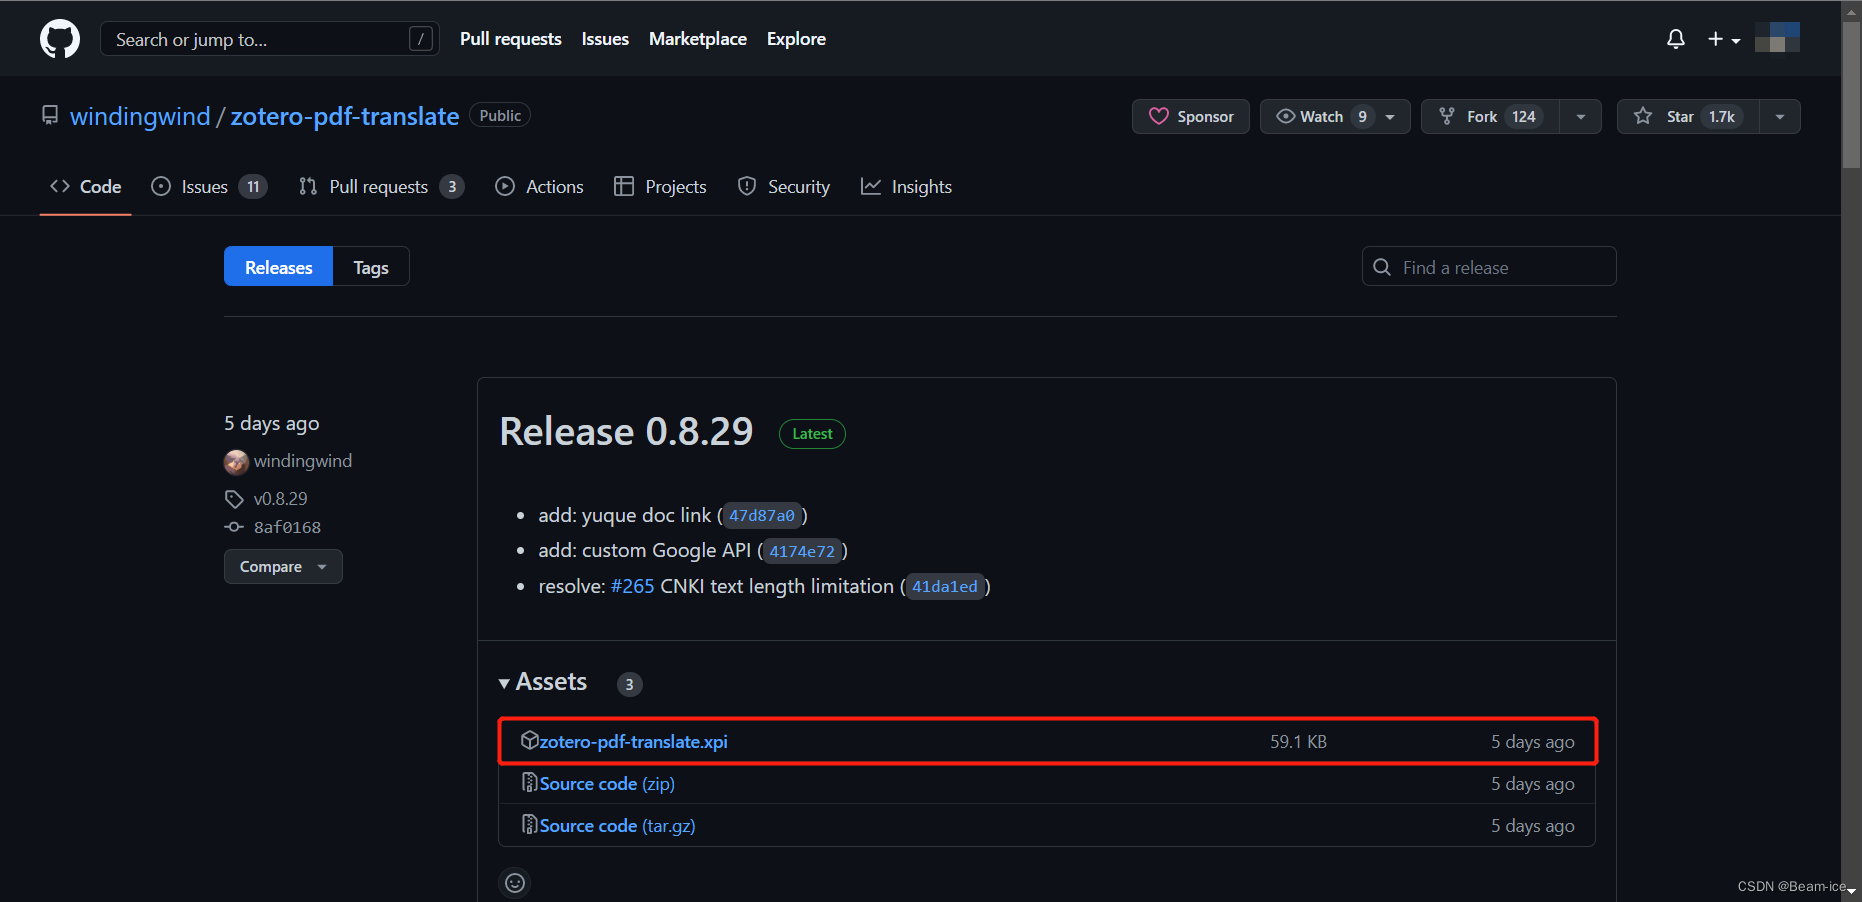
Task: Open commit 4174e72
Action: [802, 551]
